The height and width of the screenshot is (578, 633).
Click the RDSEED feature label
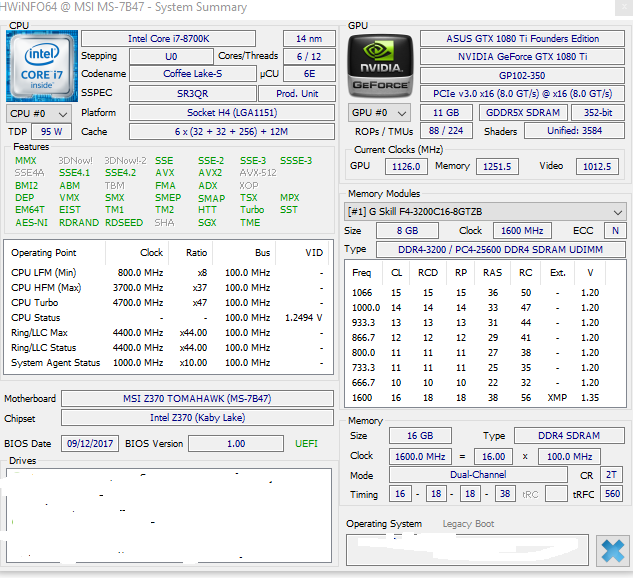pyautogui.click(x=124, y=223)
